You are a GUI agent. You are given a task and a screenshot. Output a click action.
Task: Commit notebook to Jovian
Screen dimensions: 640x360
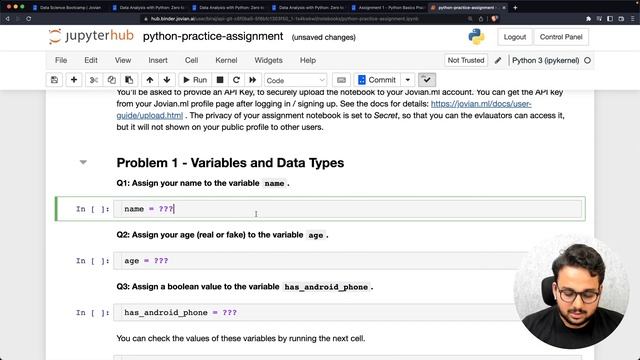point(377,80)
